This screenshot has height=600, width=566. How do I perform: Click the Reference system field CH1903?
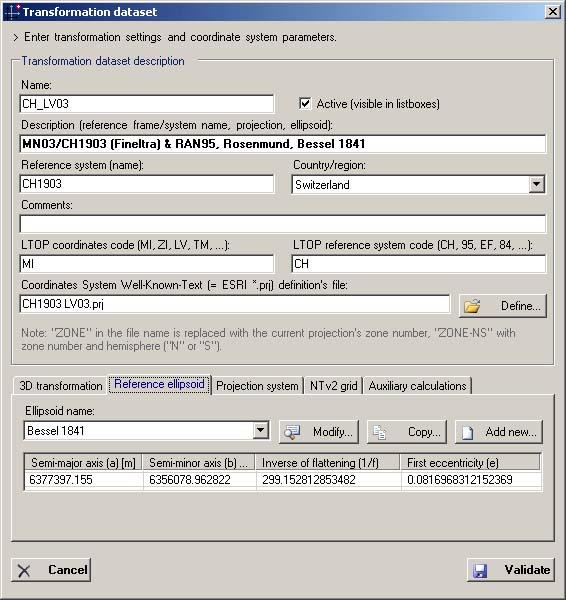pos(147,184)
